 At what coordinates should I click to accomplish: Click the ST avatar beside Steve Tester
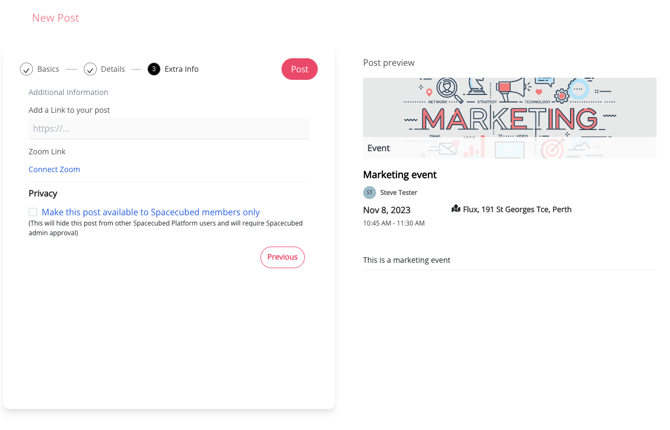(x=369, y=192)
